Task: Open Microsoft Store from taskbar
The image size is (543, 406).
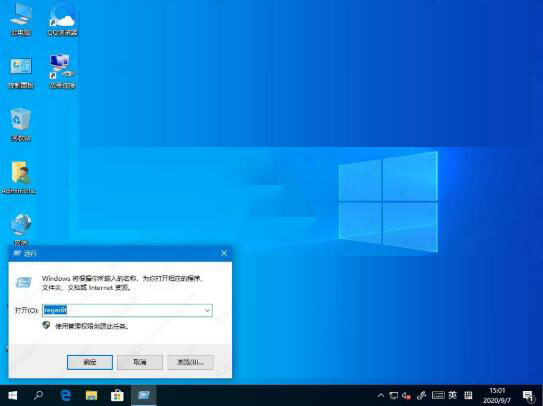Action: pyautogui.click(x=117, y=396)
